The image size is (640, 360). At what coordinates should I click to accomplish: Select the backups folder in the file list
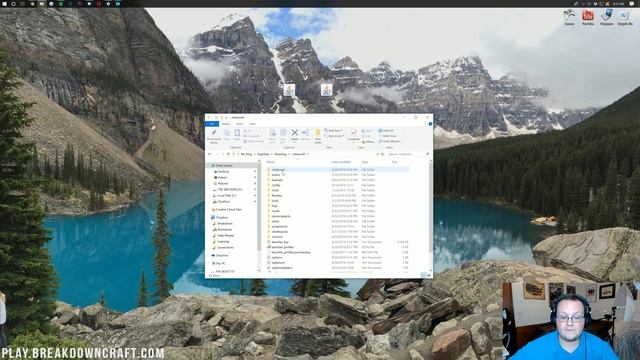[277, 180]
